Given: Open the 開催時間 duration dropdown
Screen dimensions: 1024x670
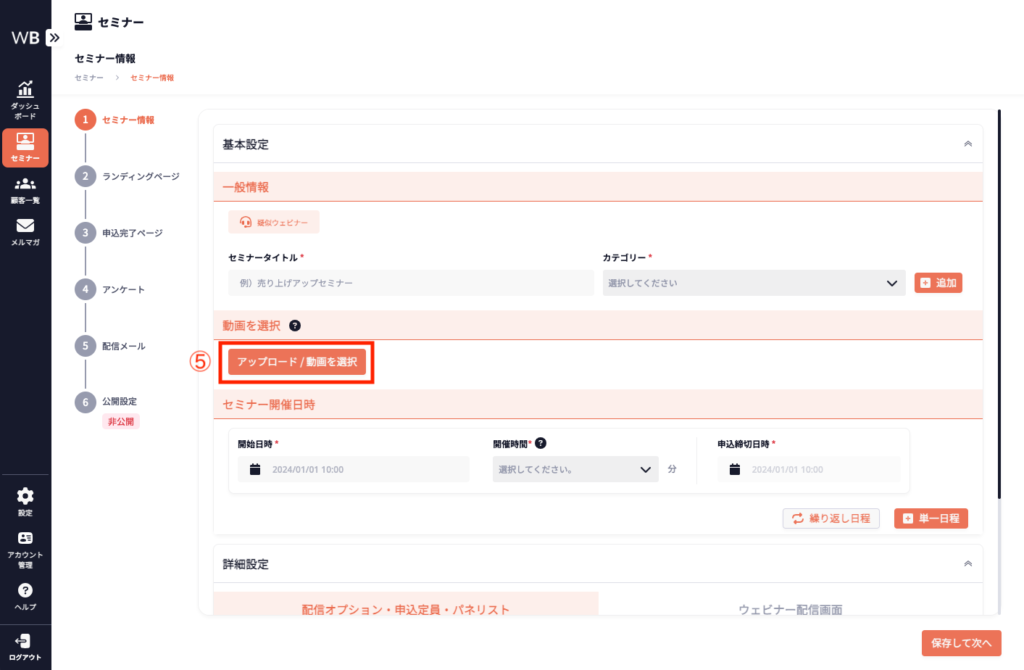Looking at the screenshot, I should click(573, 469).
